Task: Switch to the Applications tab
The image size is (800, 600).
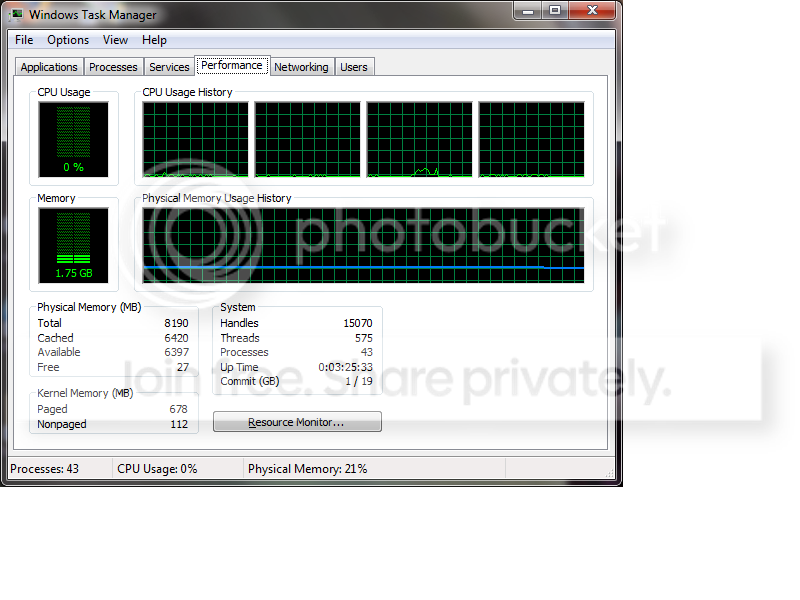Action: [49, 67]
